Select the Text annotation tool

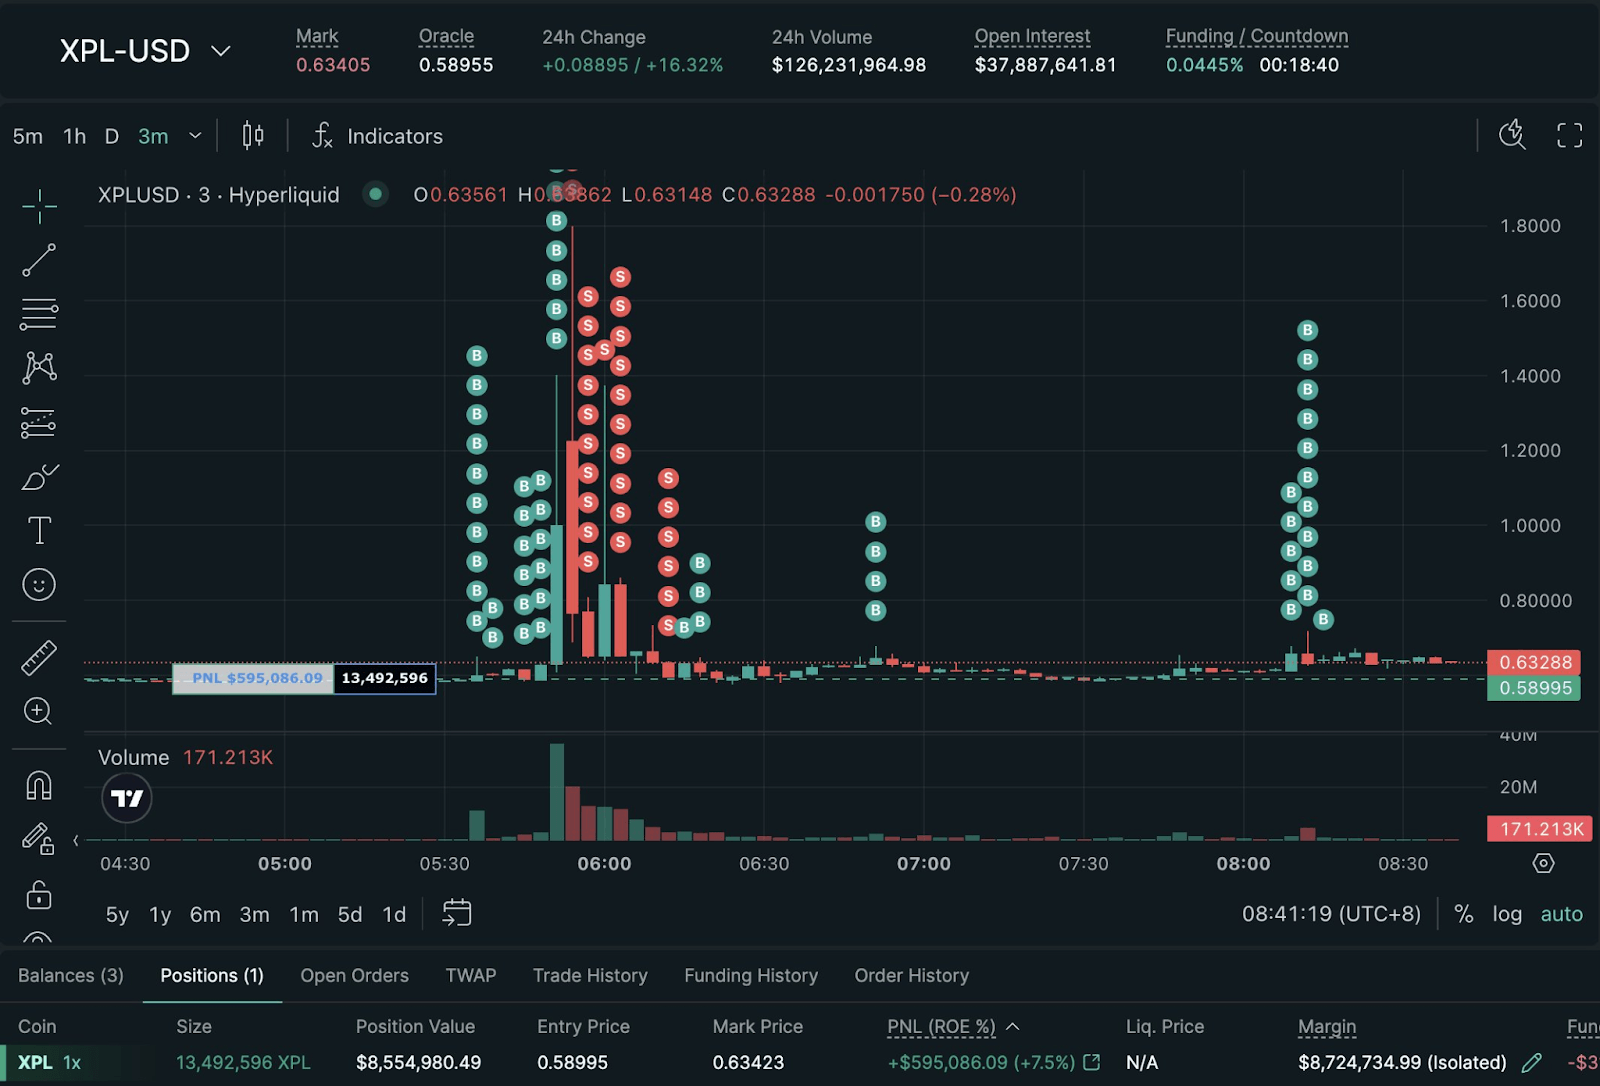click(39, 530)
